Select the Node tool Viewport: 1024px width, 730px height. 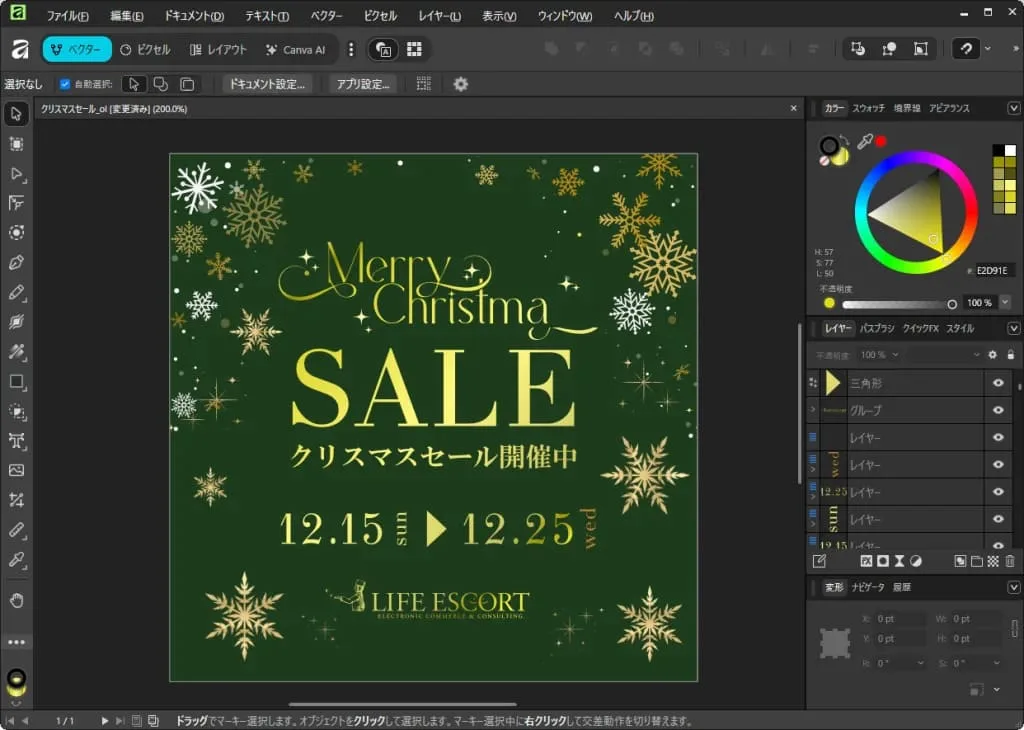tap(16, 174)
